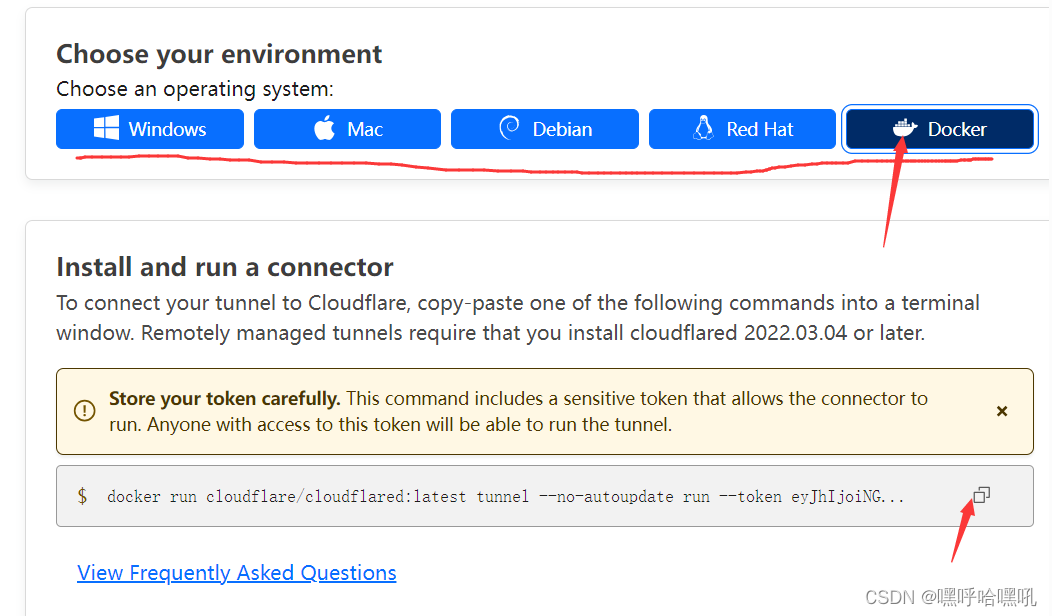Choose the Mac environment button
Viewport: 1052px width, 616px height.
click(x=347, y=129)
